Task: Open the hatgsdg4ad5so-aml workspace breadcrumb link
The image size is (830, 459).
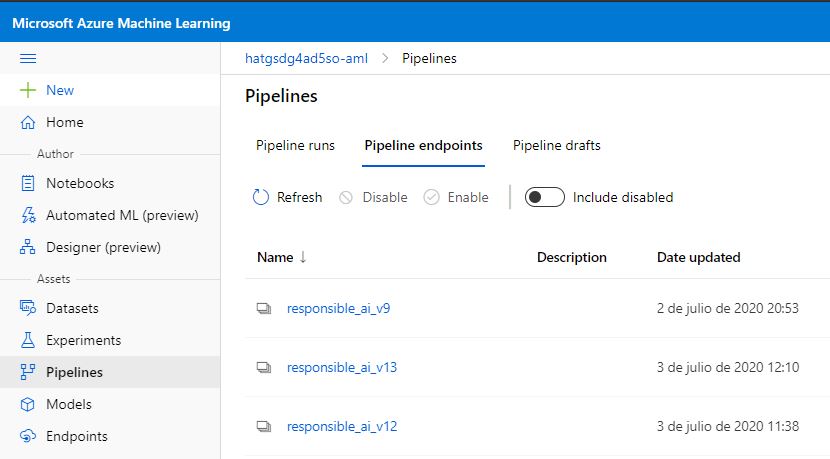Action: pyautogui.click(x=306, y=58)
